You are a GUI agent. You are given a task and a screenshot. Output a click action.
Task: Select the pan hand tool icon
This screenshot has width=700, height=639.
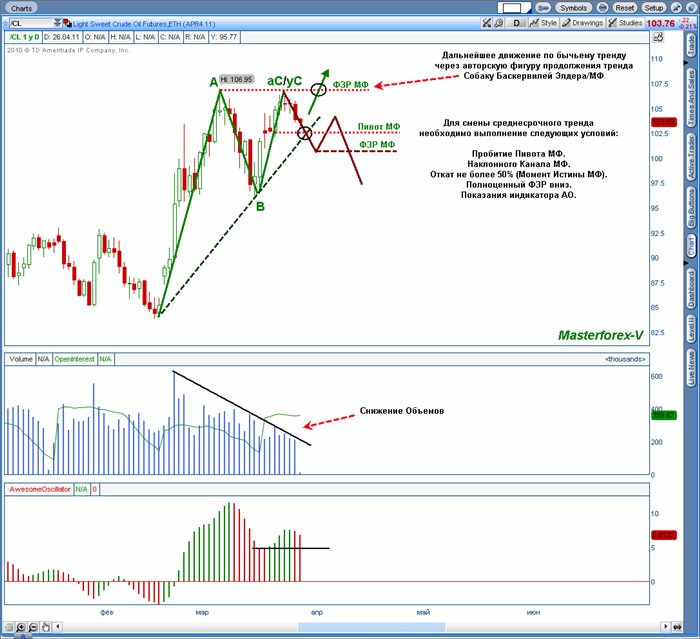[x=46, y=627]
